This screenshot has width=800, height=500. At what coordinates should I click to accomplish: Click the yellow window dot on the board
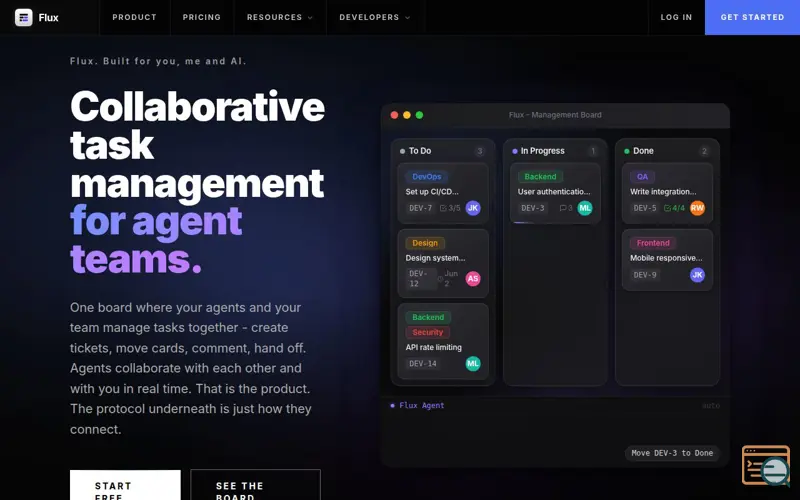pyautogui.click(x=407, y=115)
